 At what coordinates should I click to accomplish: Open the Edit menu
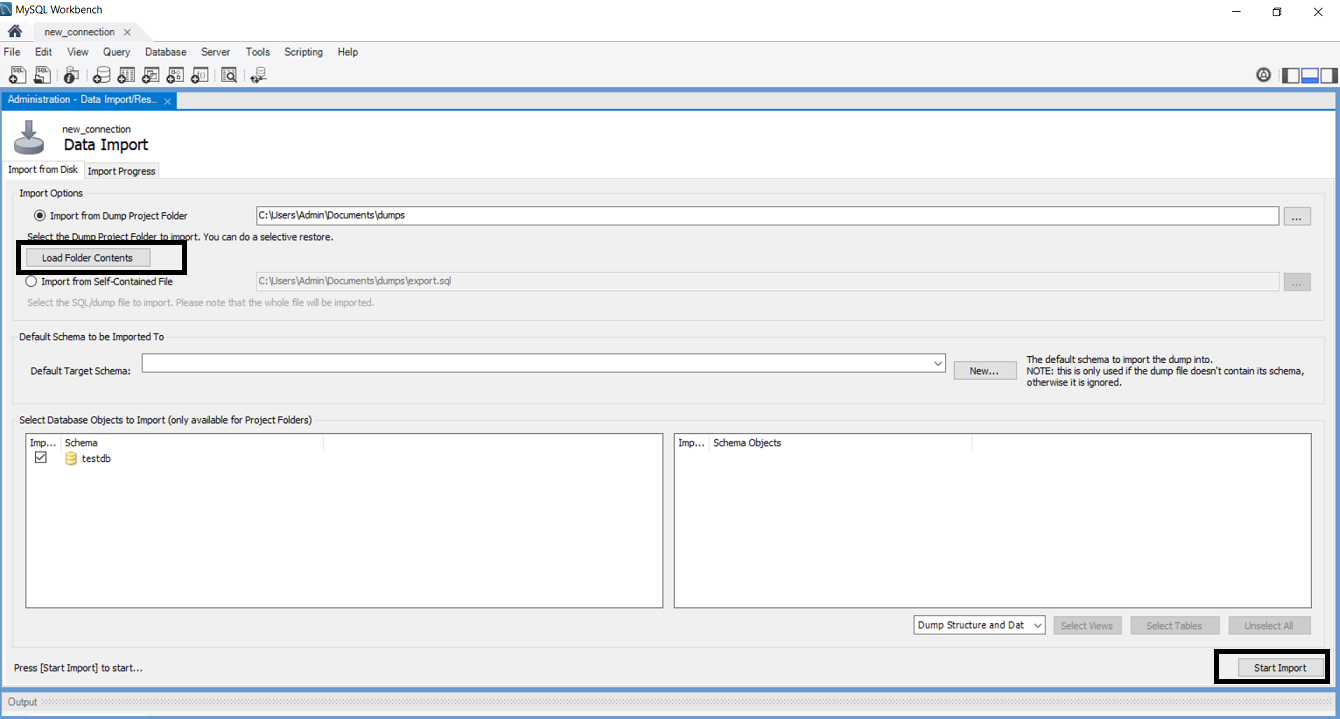coord(43,52)
